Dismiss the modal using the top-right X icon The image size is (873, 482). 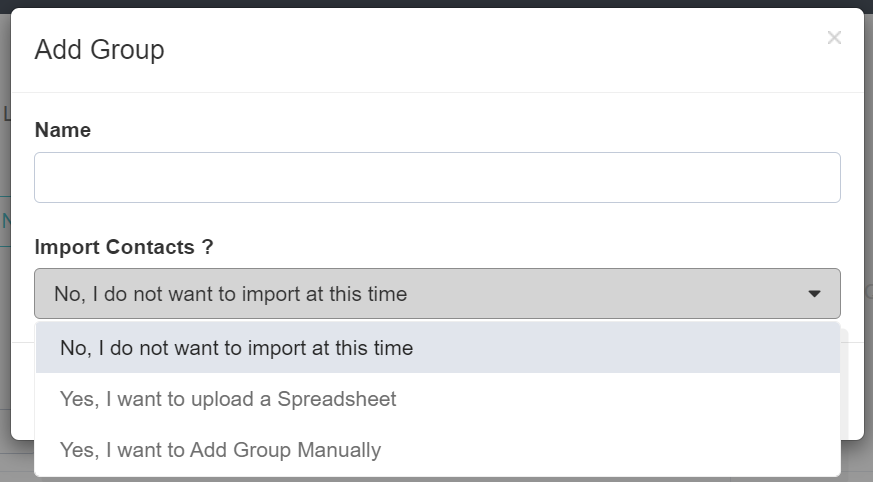click(834, 38)
